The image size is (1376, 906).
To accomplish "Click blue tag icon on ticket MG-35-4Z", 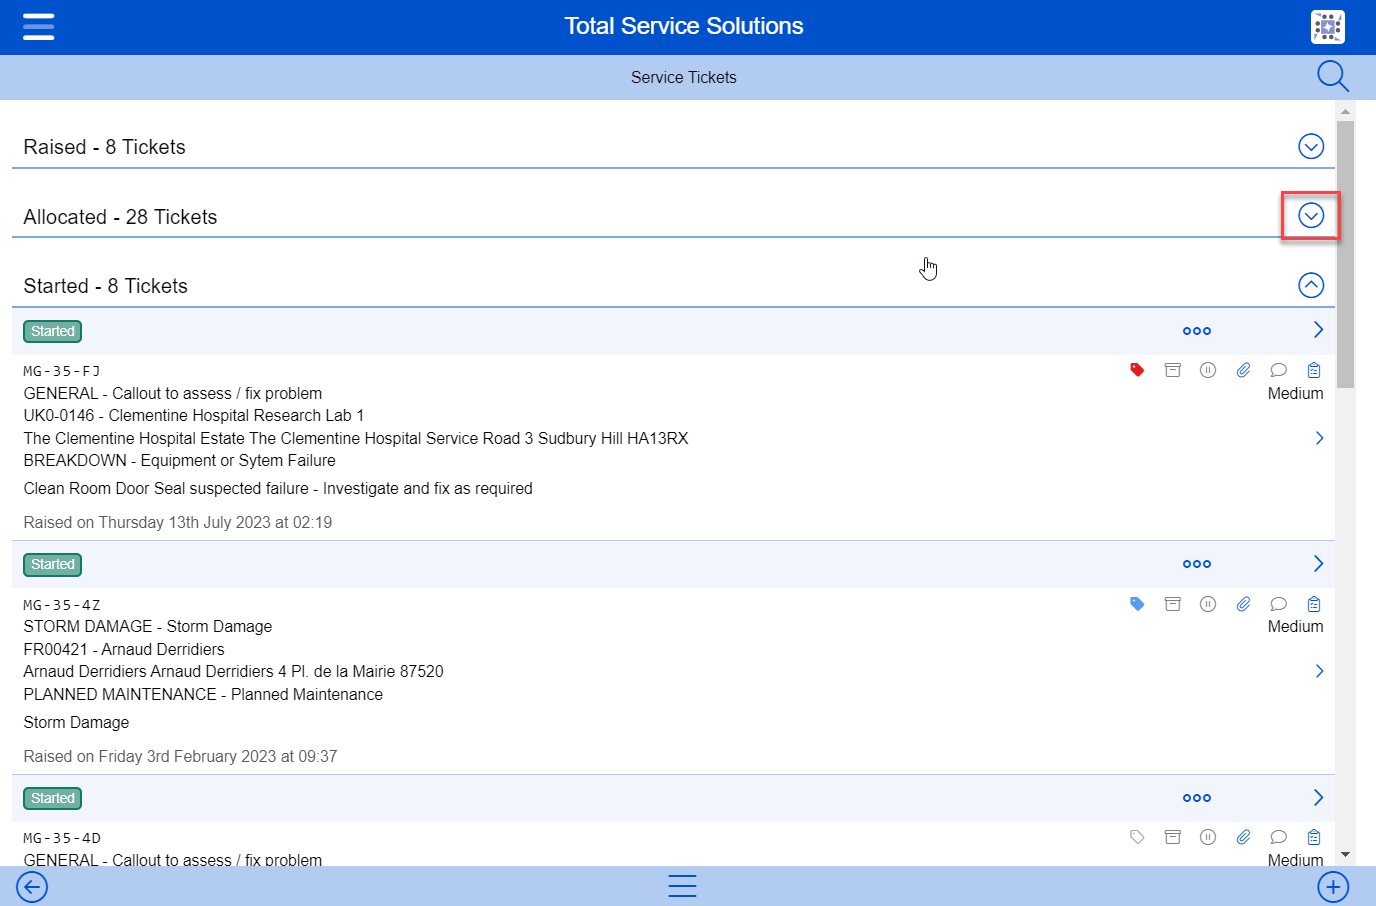I will tap(1137, 604).
